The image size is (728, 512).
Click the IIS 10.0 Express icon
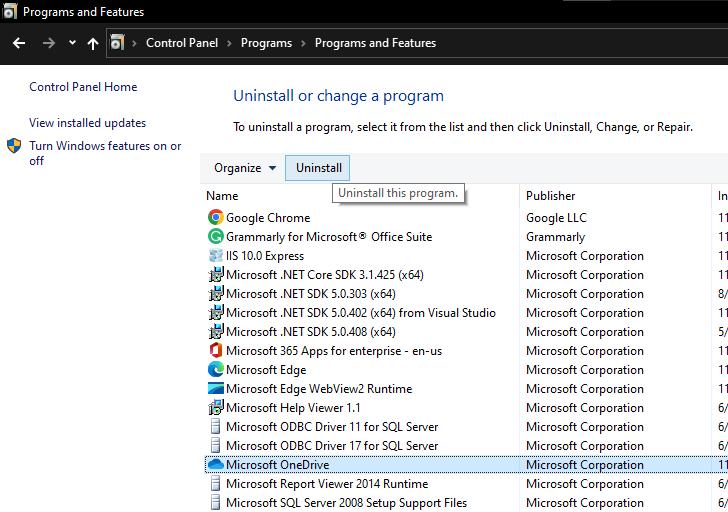tap(215, 256)
